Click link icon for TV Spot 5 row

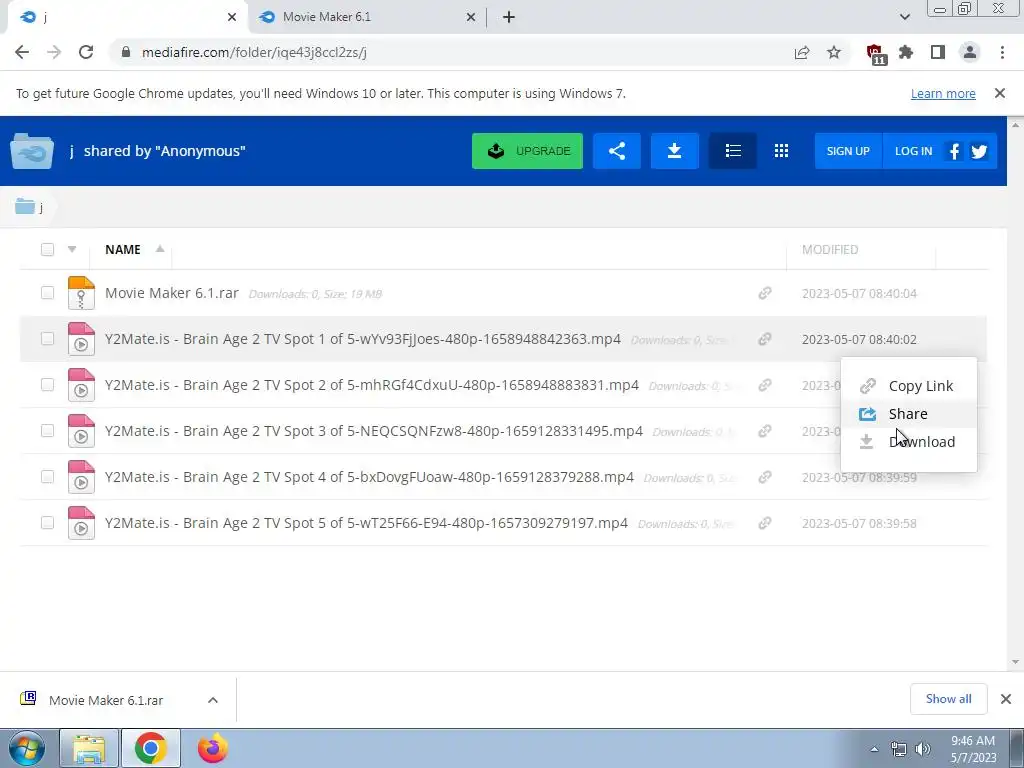point(765,523)
